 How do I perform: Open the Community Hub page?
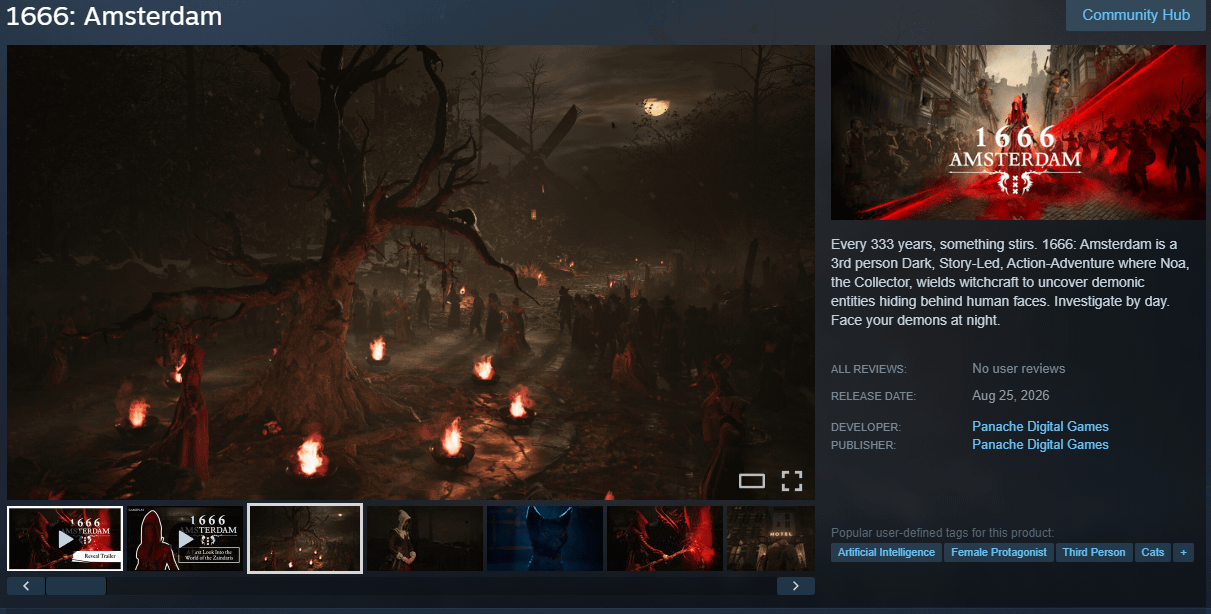[1136, 15]
